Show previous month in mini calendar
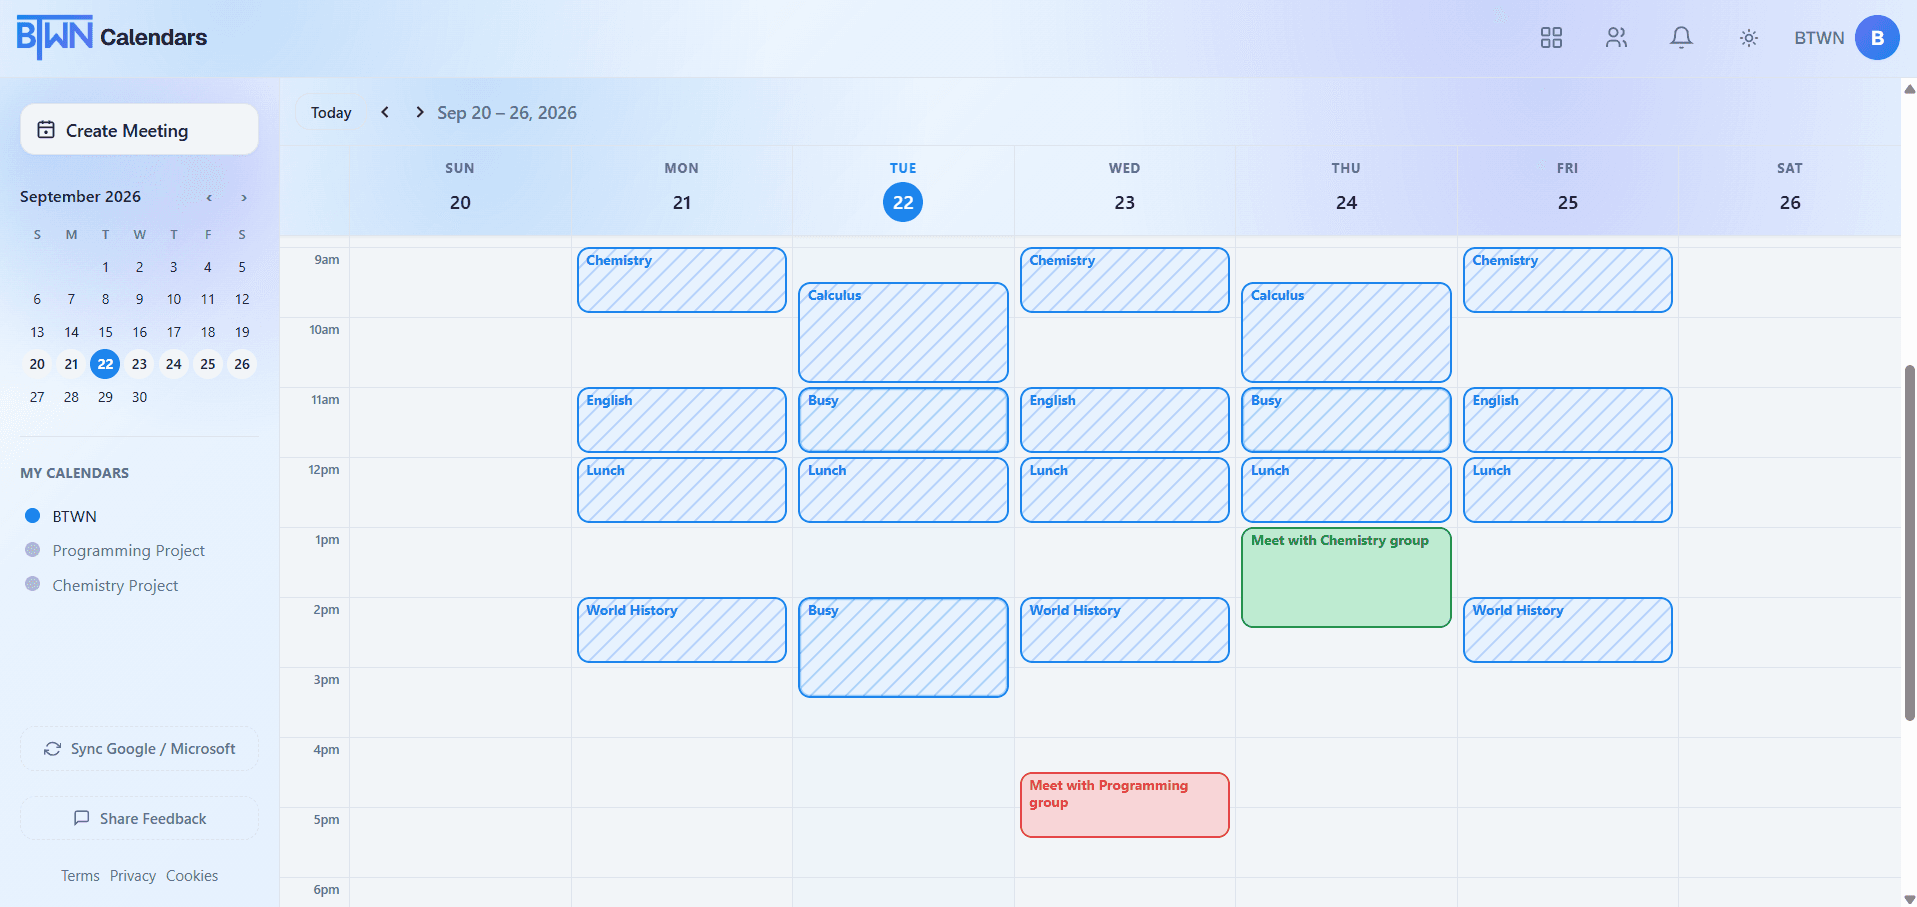The height and width of the screenshot is (907, 1917). 209,198
